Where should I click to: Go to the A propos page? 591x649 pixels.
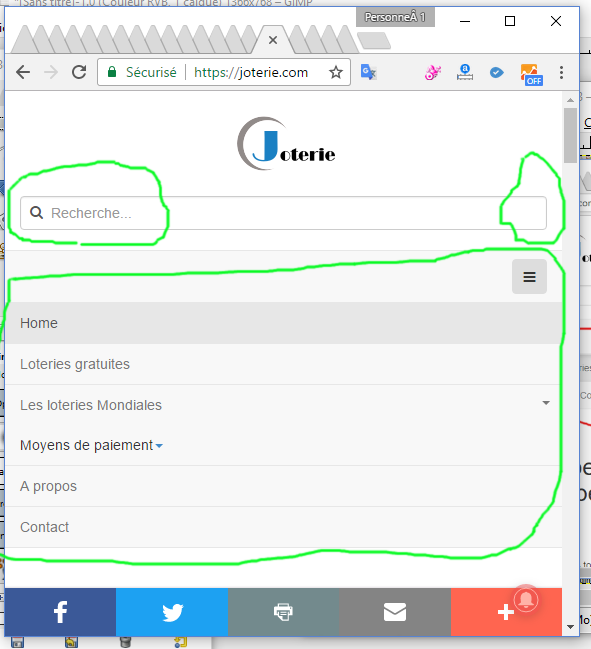click(x=283, y=486)
